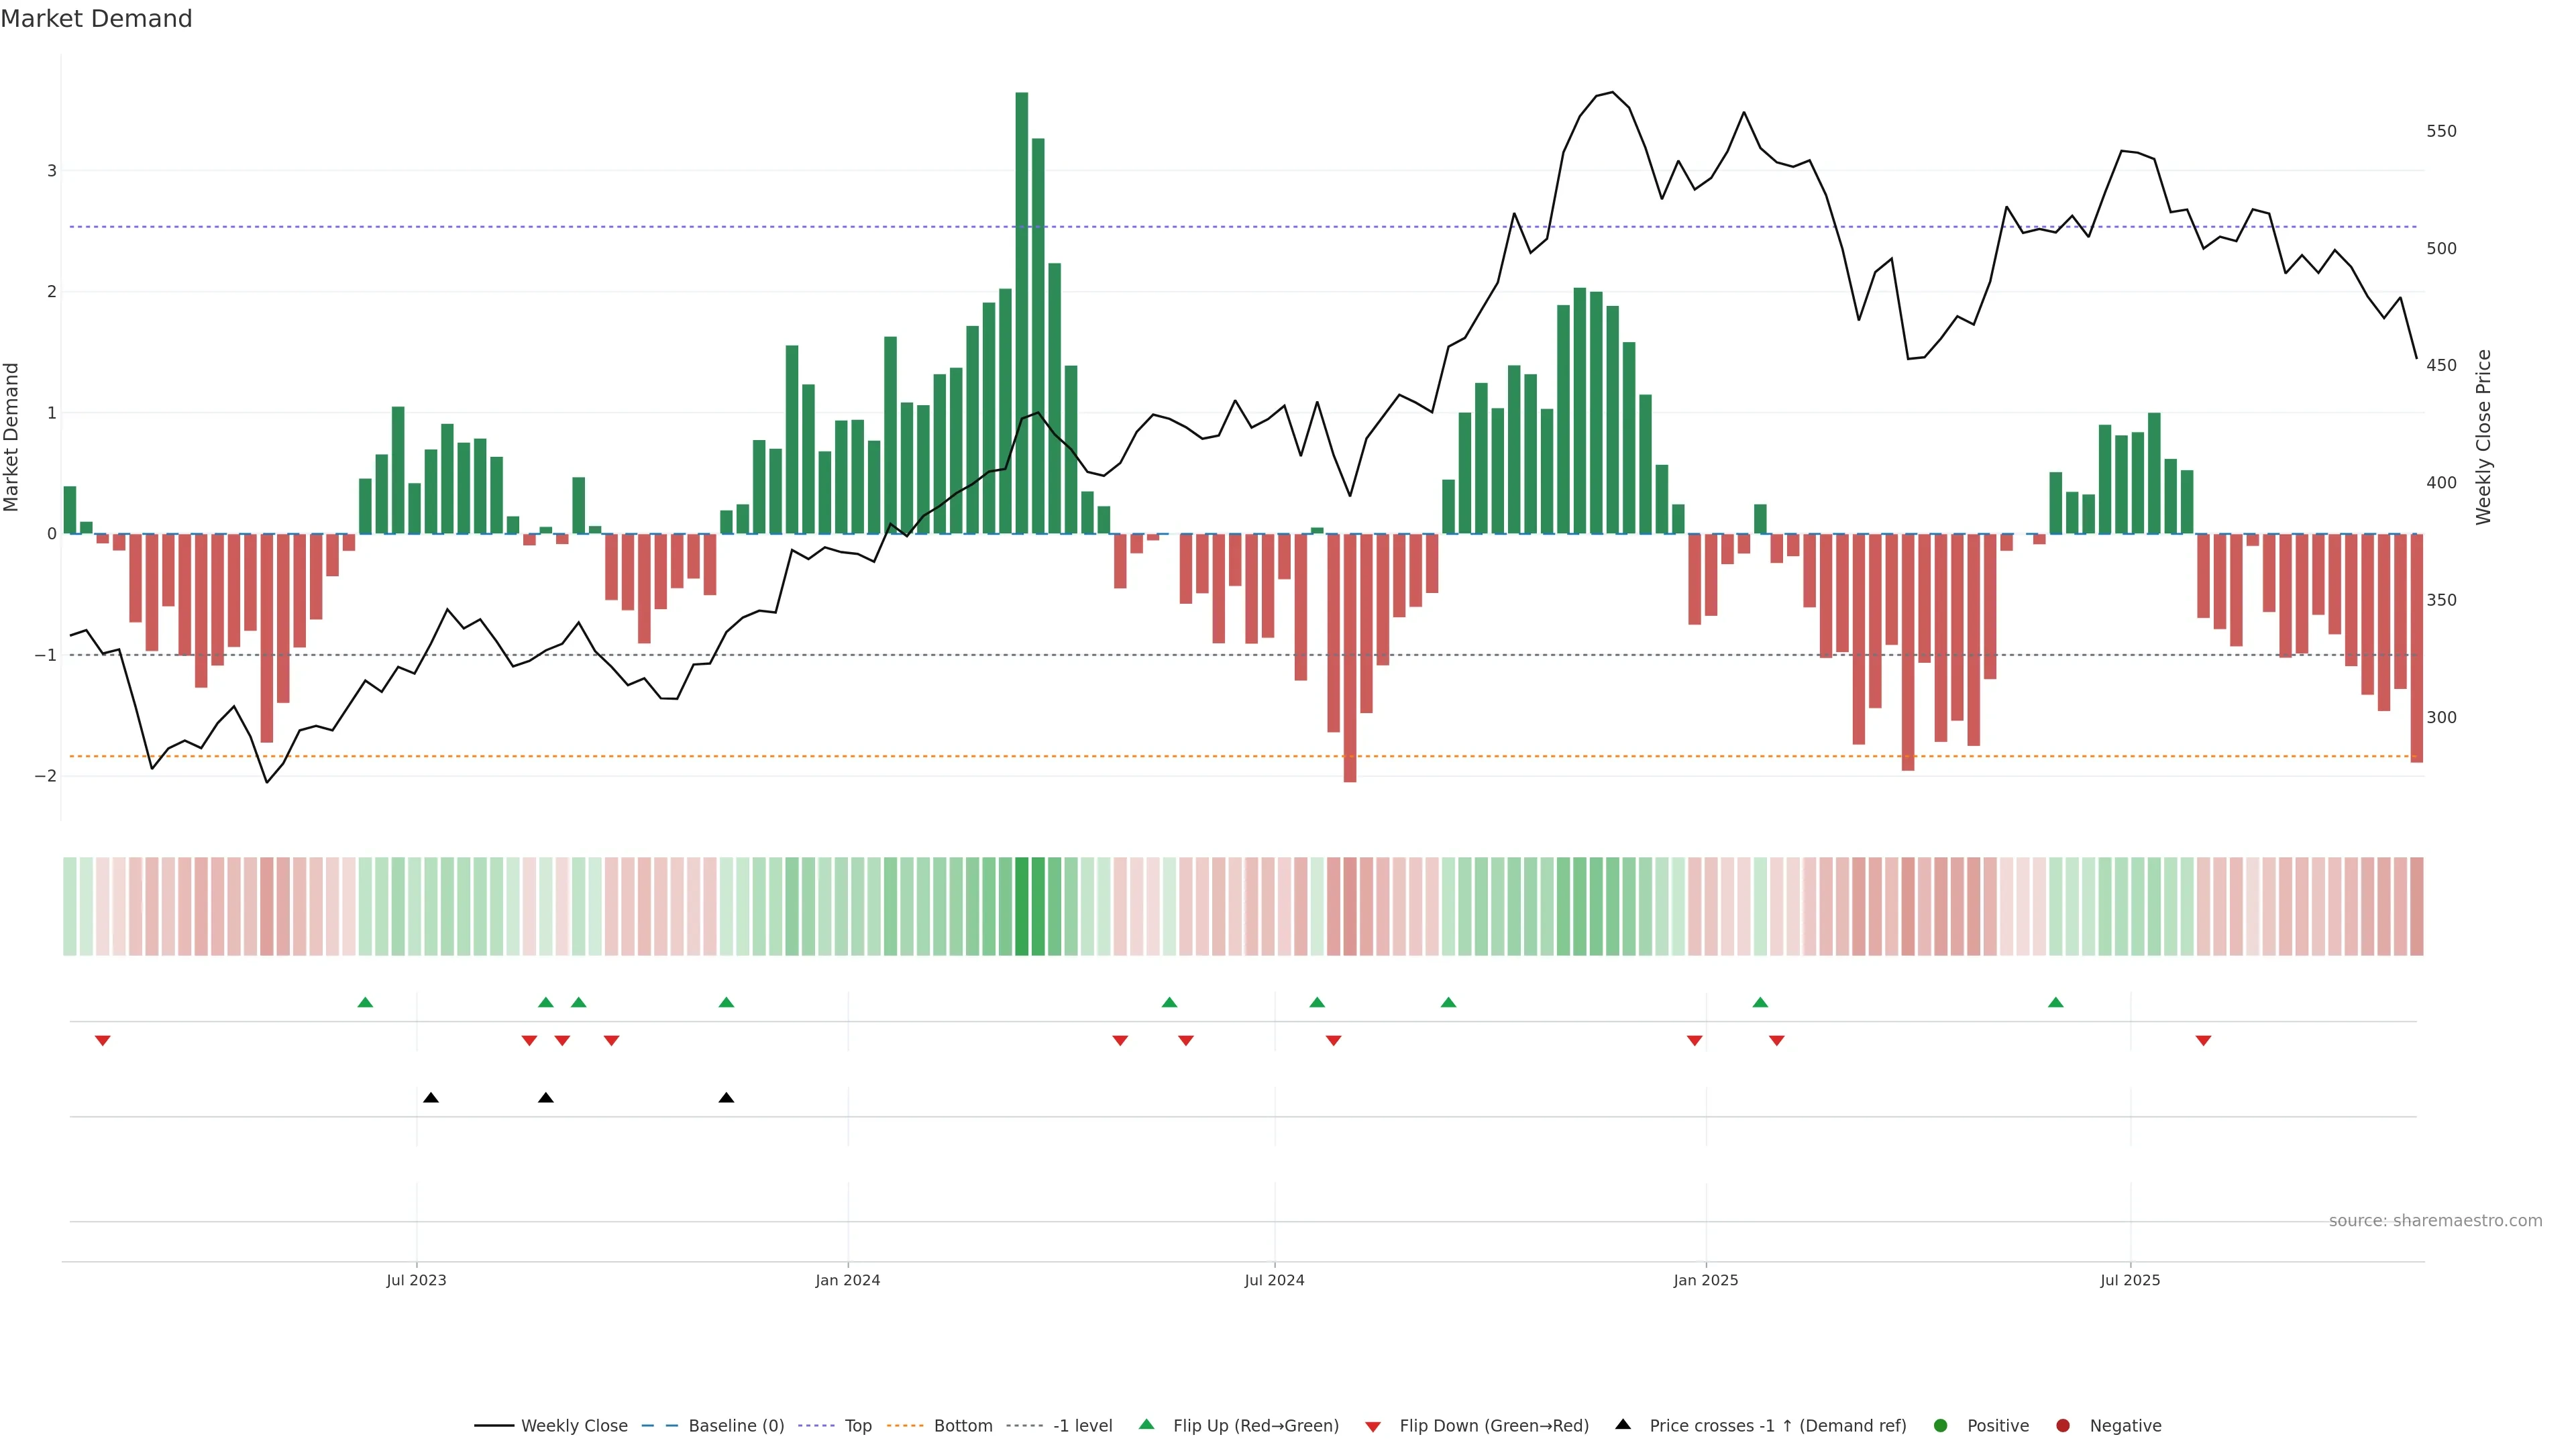
Task: Toggle the -1 level legend entry
Action: (x=1082, y=1425)
